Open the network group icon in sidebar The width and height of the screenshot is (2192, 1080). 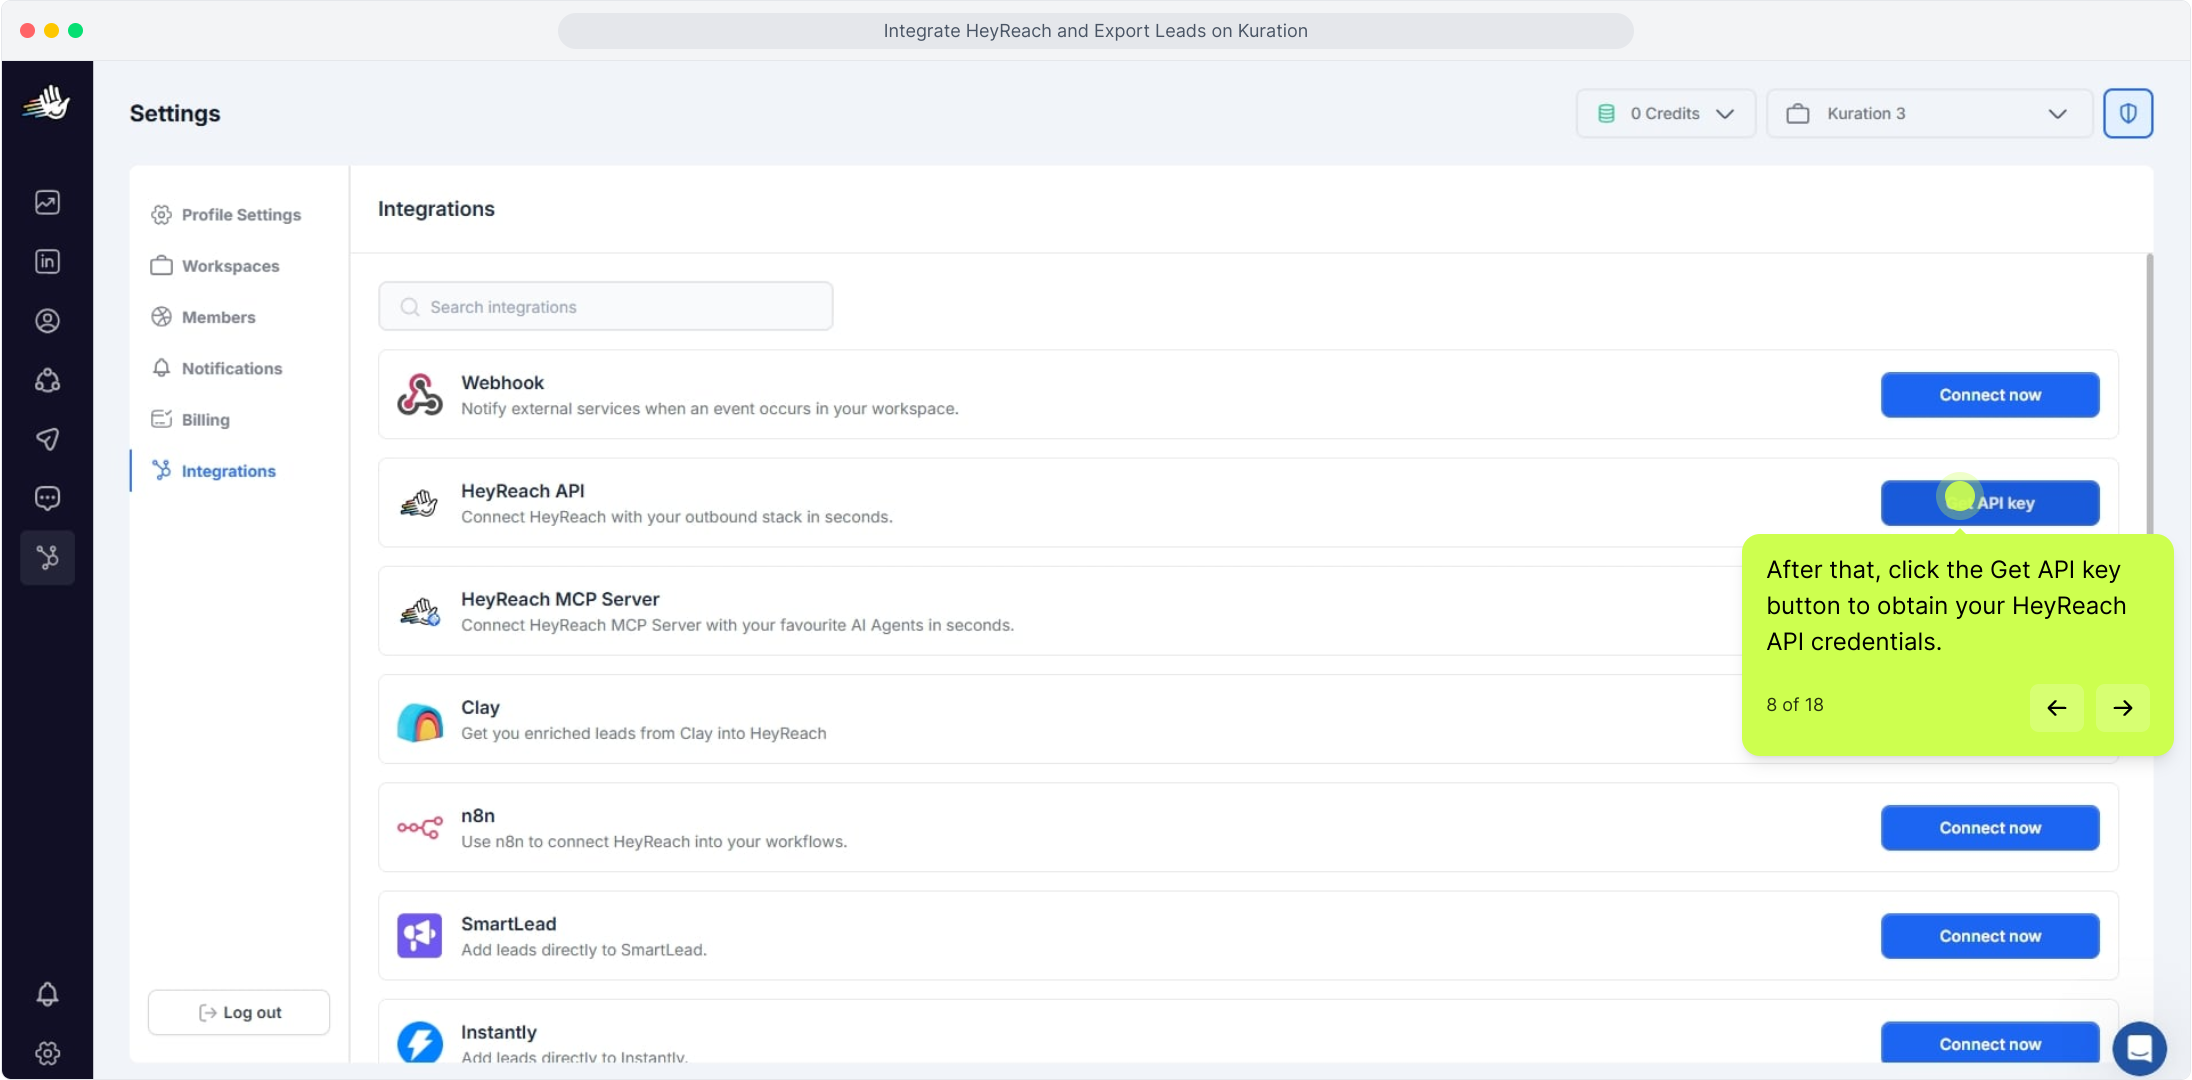pos(47,380)
